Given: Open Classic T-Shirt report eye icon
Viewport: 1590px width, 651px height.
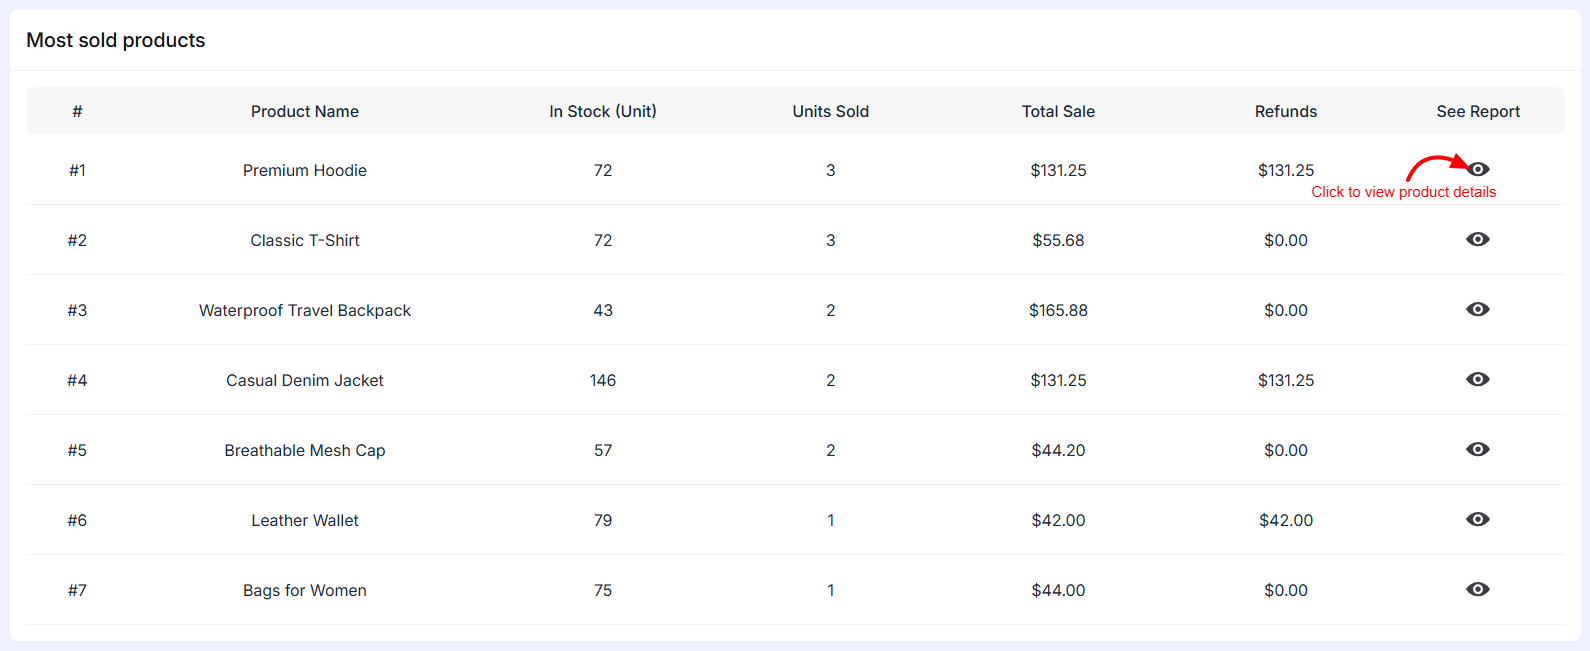Looking at the screenshot, I should (x=1478, y=239).
